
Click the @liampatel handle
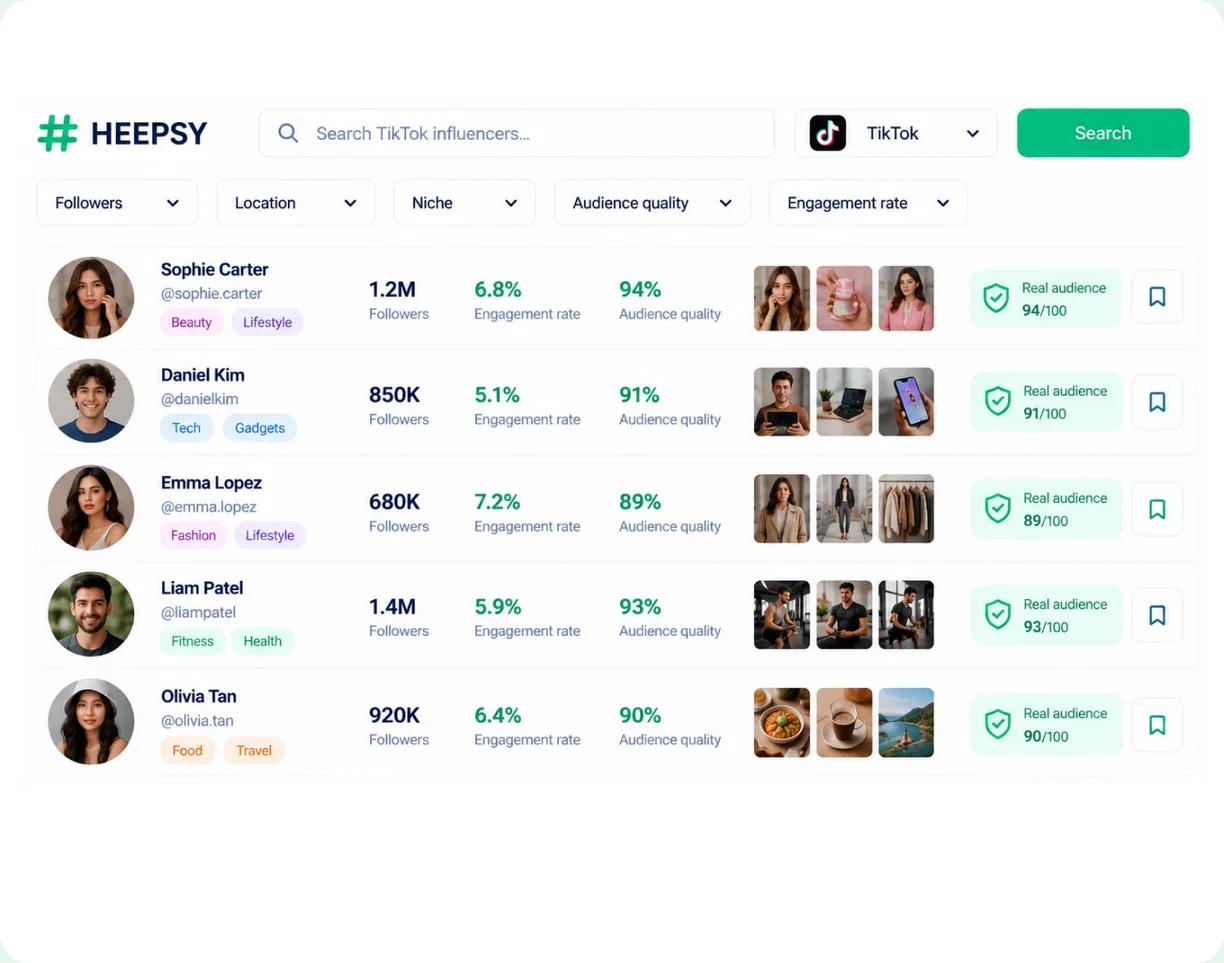point(198,612)
